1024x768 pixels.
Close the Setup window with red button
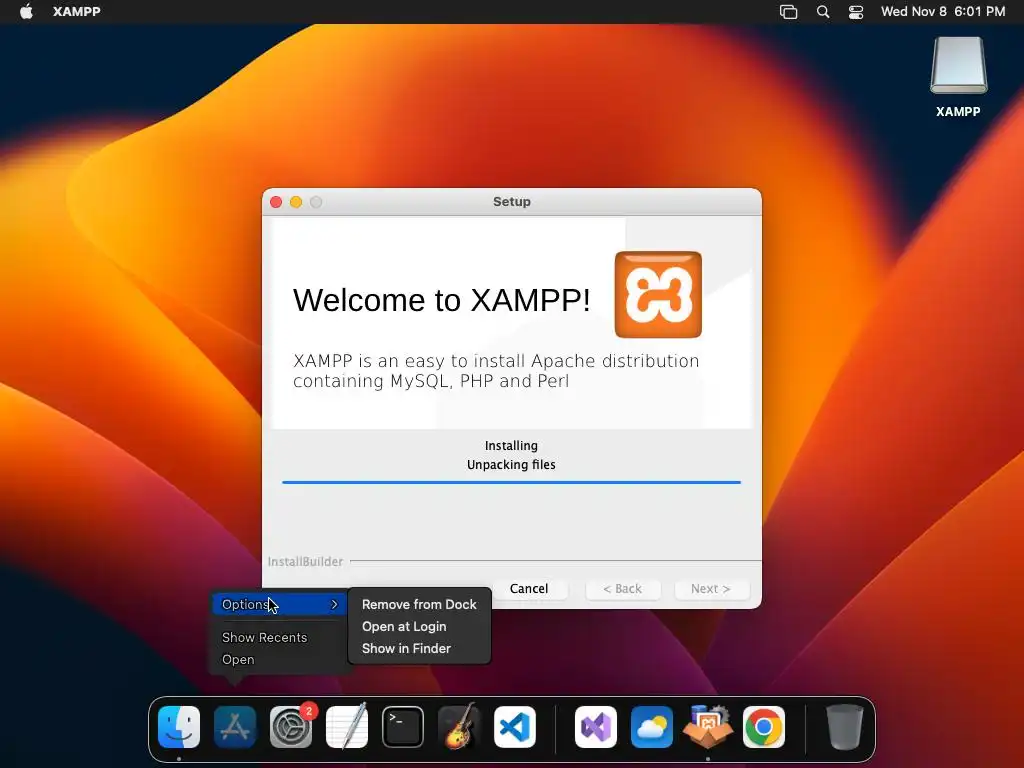pos(276,202)
